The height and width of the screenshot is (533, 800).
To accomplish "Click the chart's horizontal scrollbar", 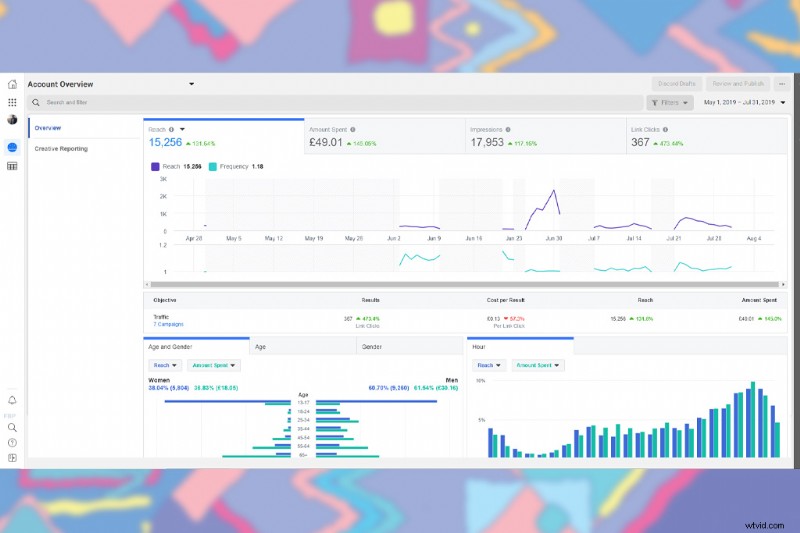I will (465, 285).
